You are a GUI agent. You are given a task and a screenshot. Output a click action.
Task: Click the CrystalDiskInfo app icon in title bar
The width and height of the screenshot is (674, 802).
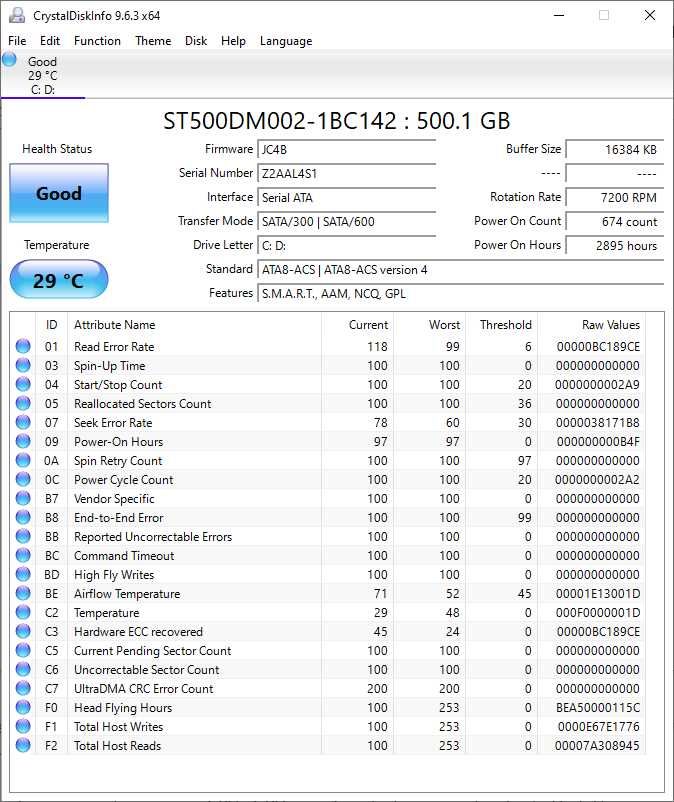17,15
